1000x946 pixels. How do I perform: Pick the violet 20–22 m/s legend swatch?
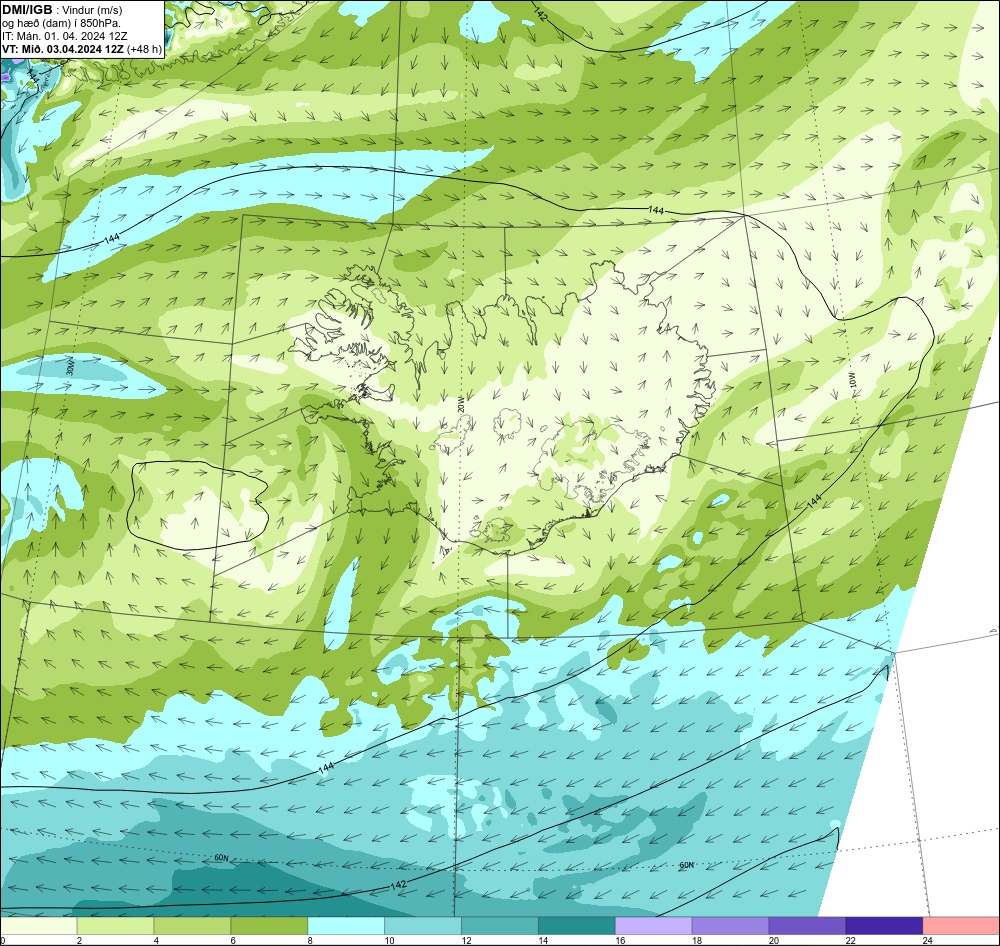pyautogui.click(x=807, y=926)
